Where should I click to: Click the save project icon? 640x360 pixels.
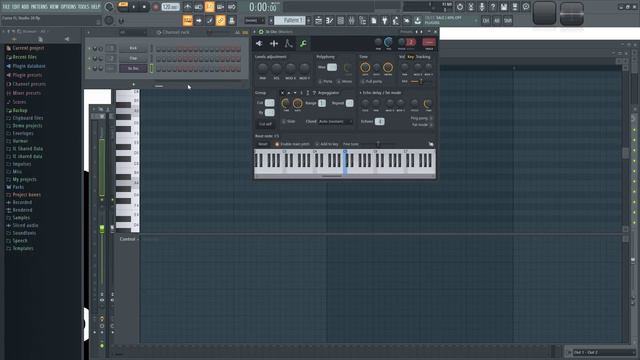504,7
